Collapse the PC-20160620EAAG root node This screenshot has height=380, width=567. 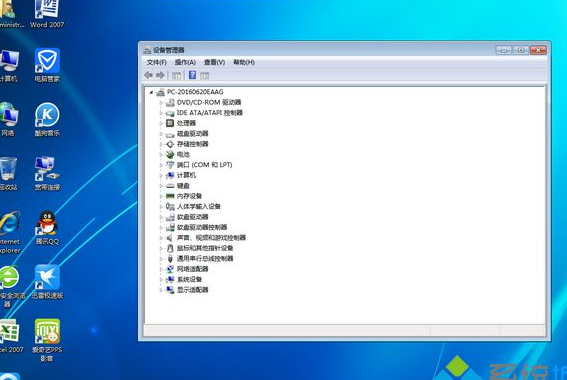pyautogui.click(x=151, y=92)
